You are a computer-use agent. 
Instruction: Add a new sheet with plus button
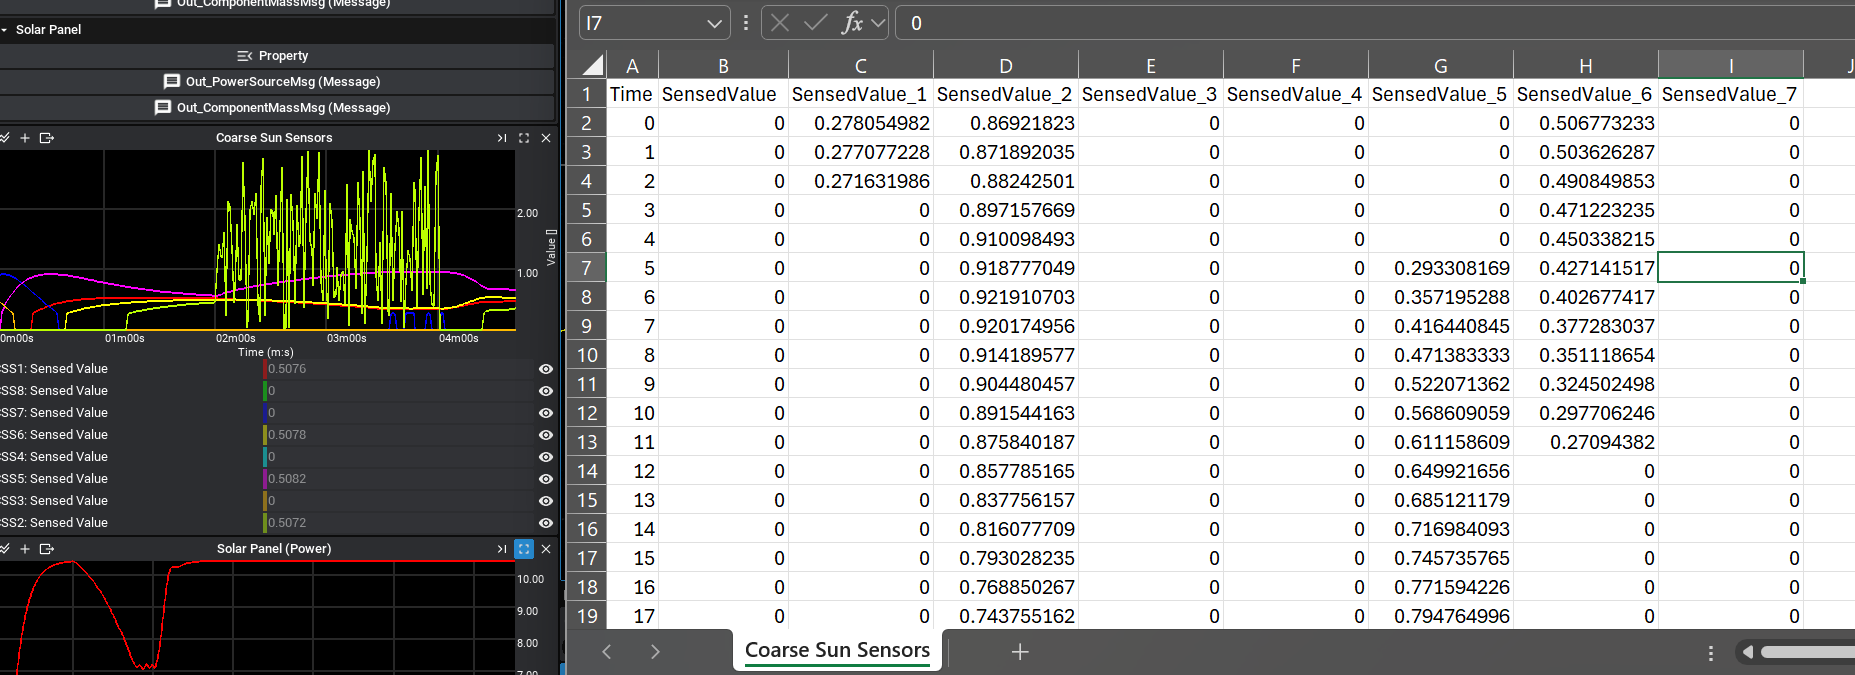tap(1019, 652)
